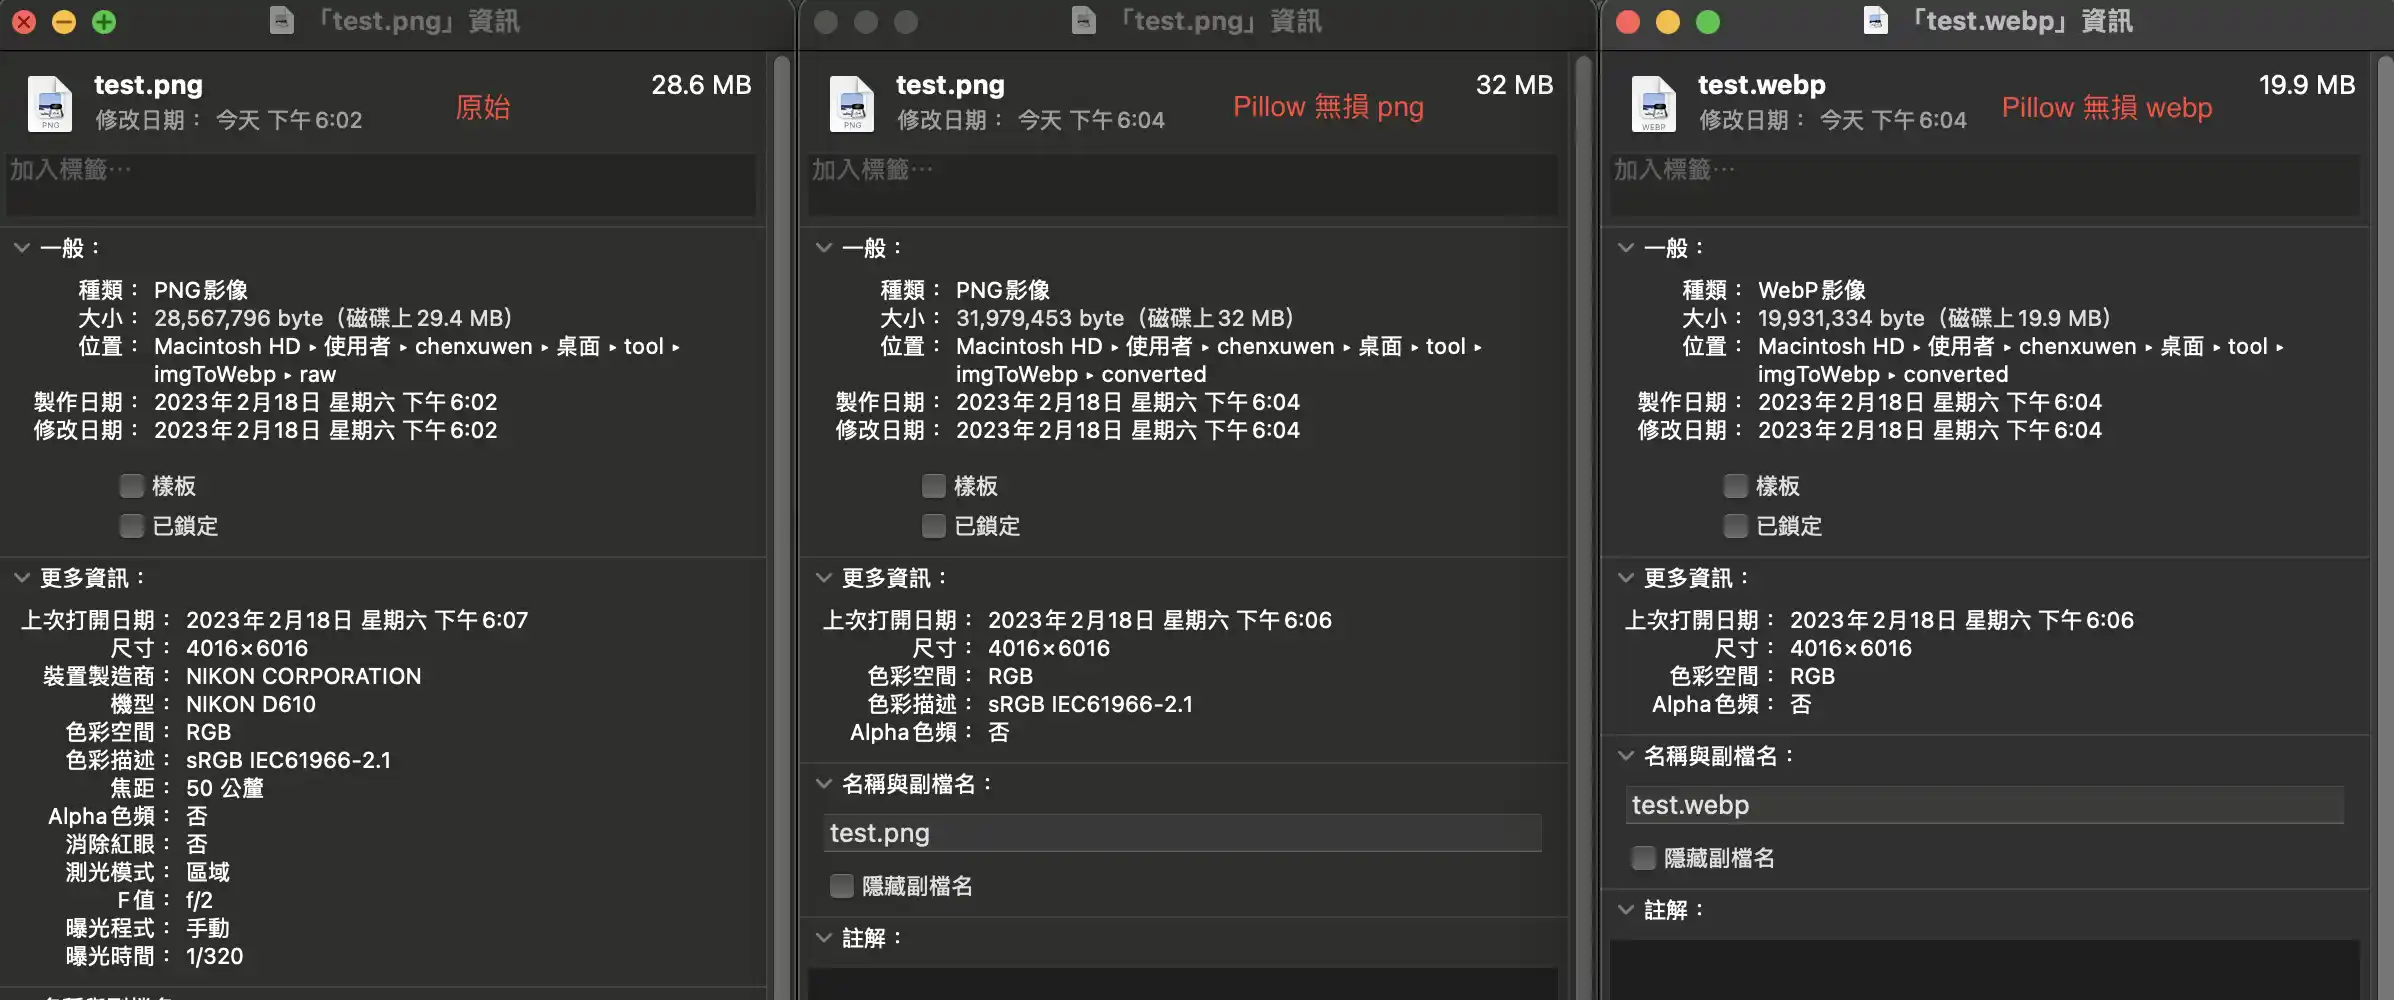This screenshot has height=1000, width=2394.
Task: Click title bar document icon of test.webp window
Action: click(x=1876, y=21)
